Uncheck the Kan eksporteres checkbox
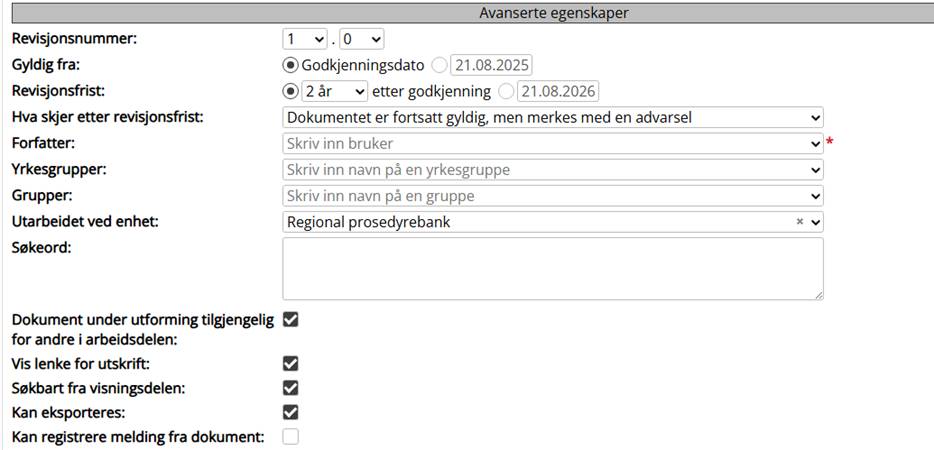 pyautogui.click(x=291, y=412)
